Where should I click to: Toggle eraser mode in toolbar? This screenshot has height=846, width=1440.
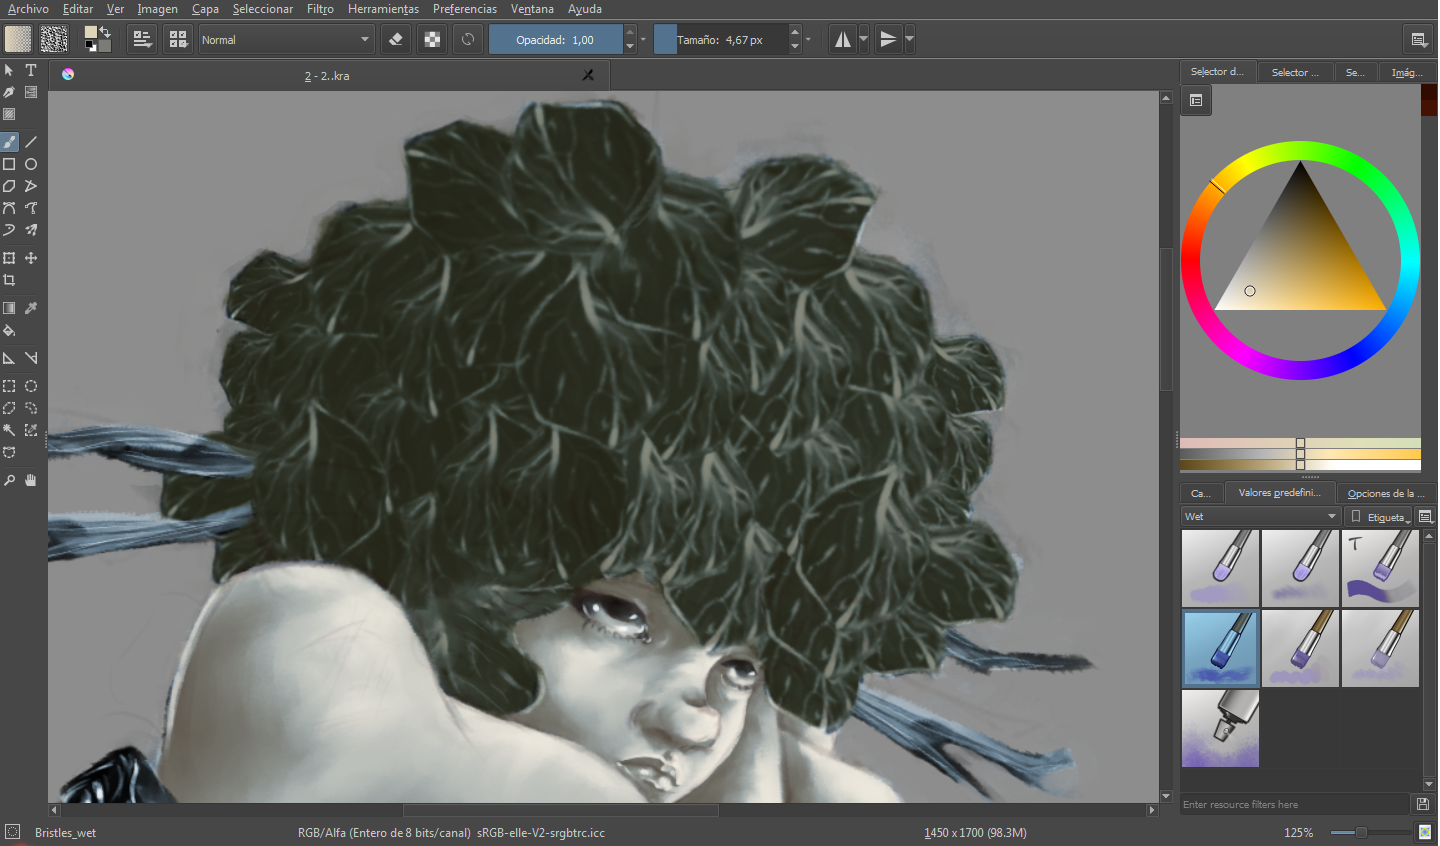click(396, 40)
